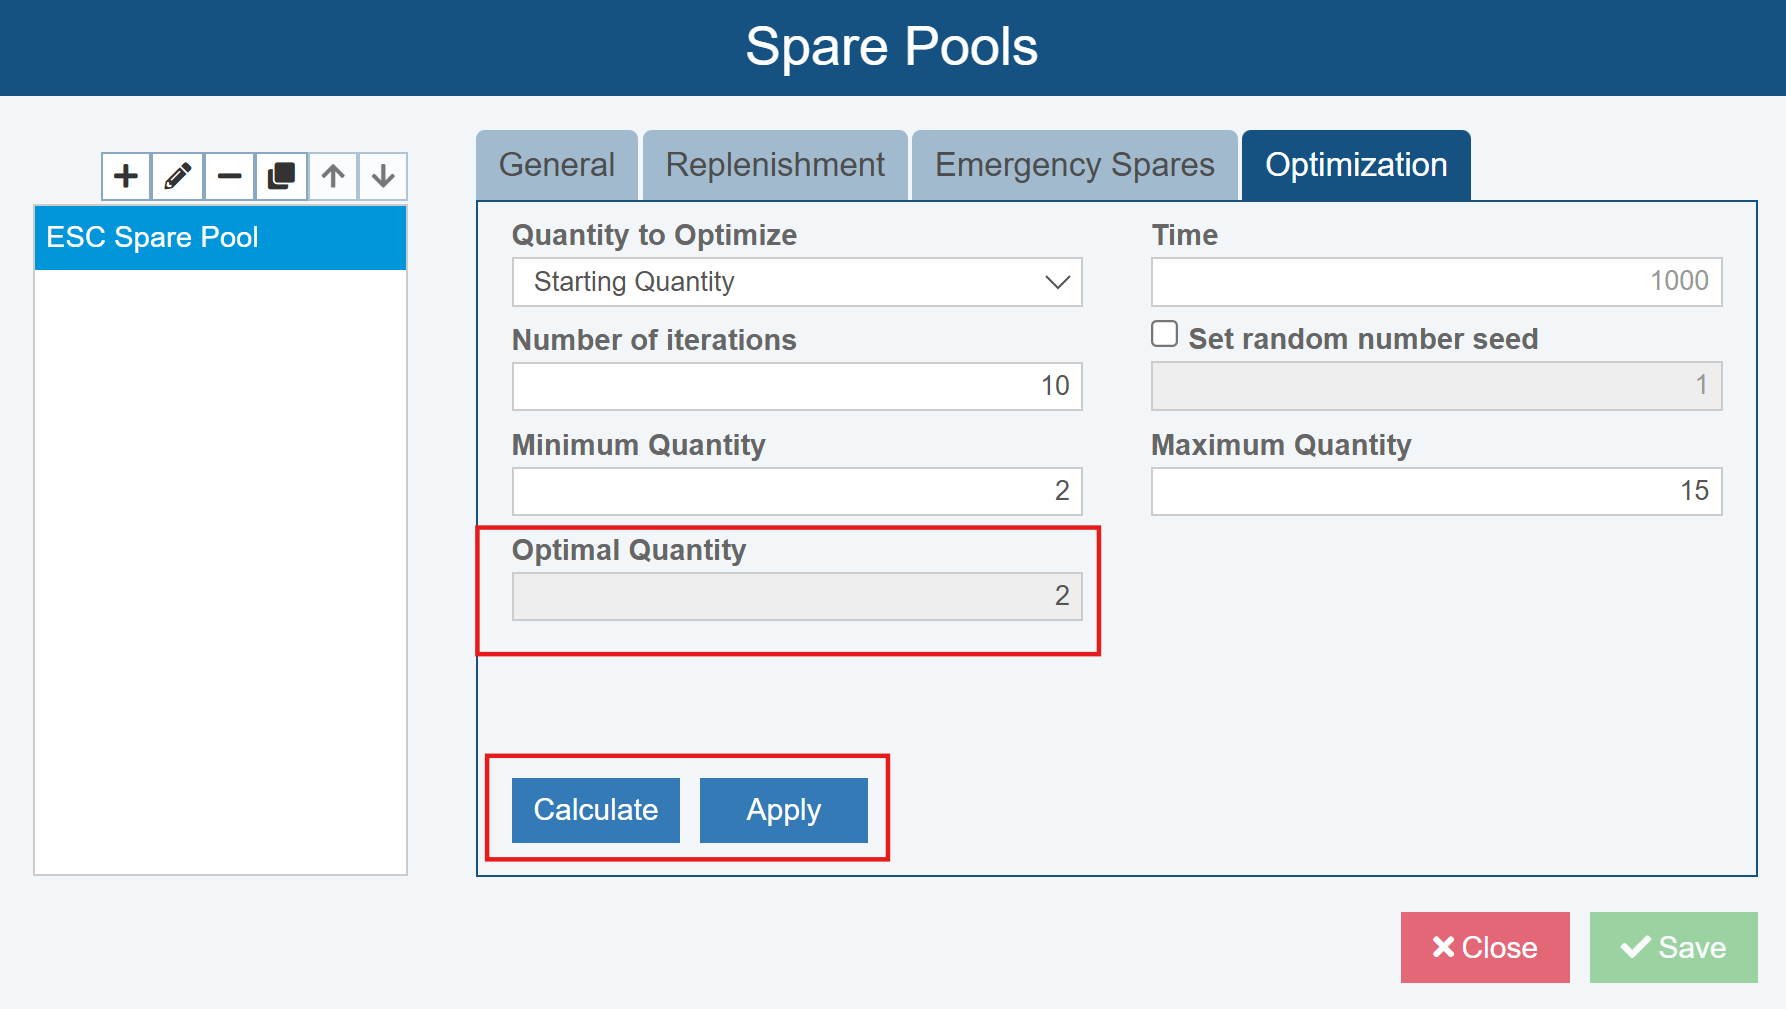Open the Quantity to Optimize dropdown
Screen dimensions: 1786x1009
(x=796, y=282)
